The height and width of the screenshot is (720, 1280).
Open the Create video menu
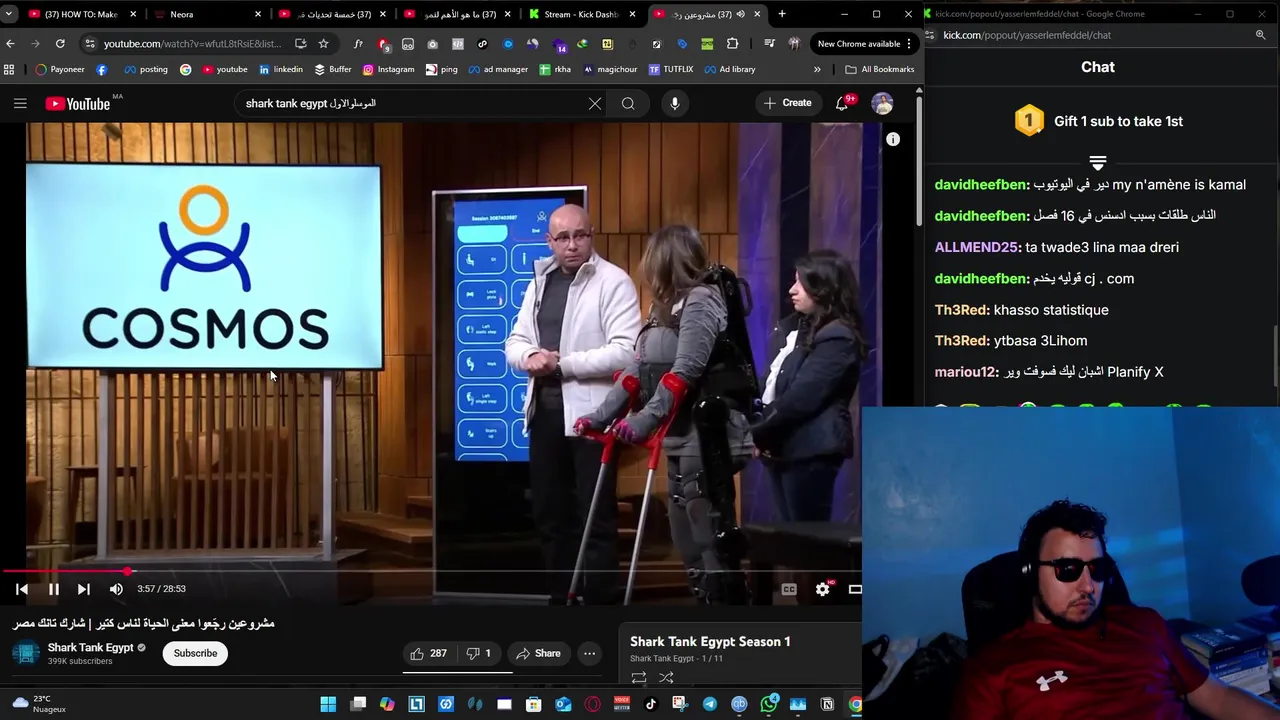click(x=788, y=103)
